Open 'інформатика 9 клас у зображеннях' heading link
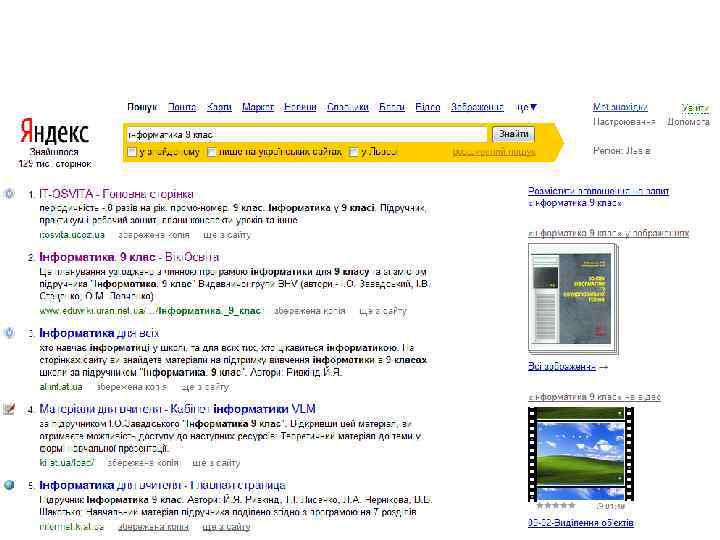Screen dimensions: 720x540 tap(609, 233)
